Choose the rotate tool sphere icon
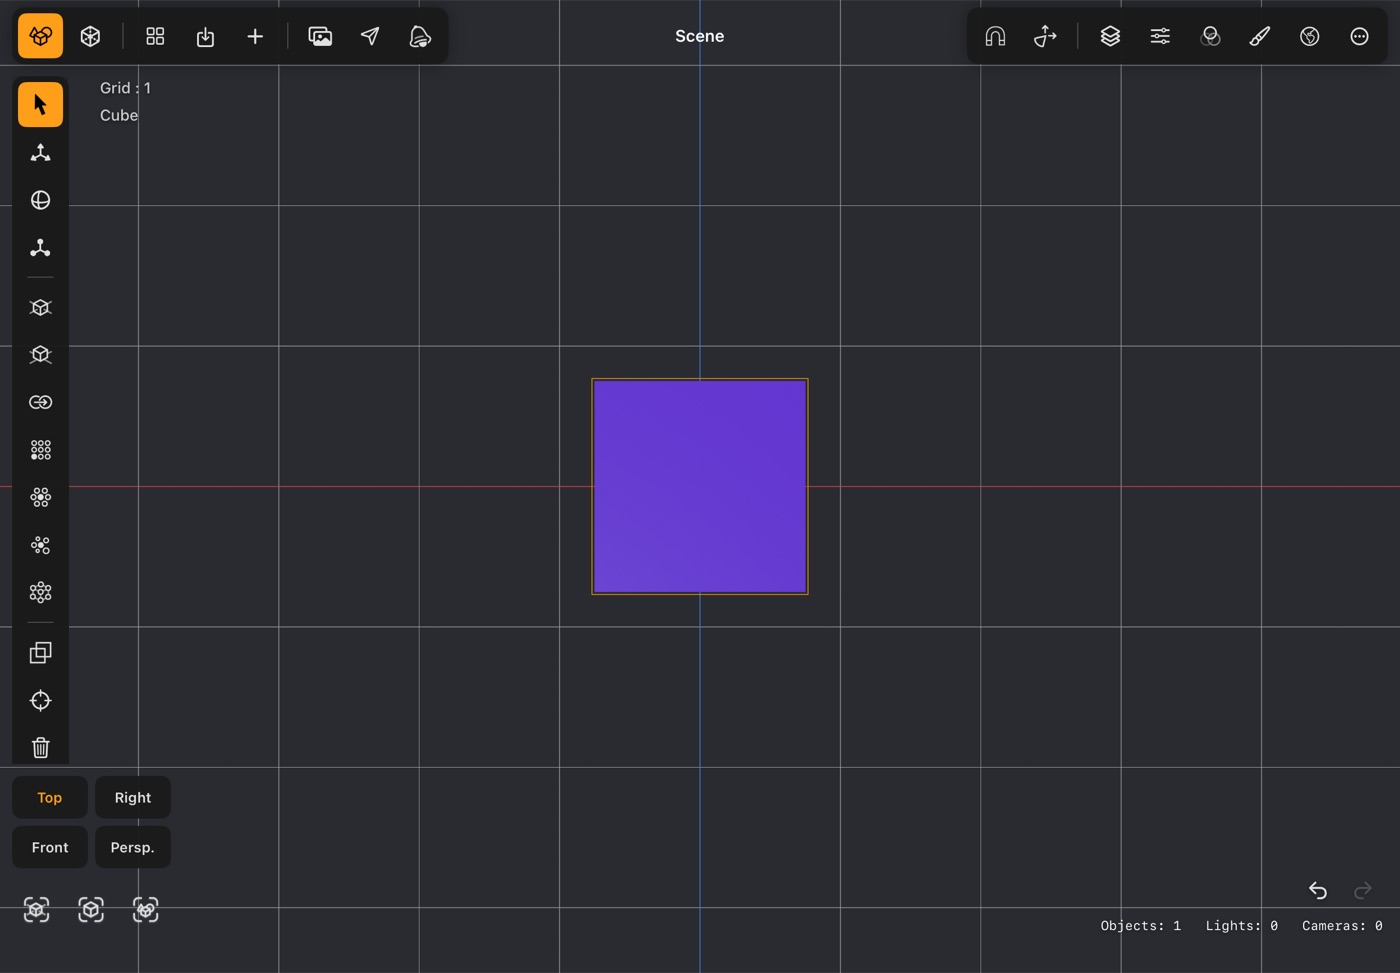1400x973 pixels. pos(40,200)
